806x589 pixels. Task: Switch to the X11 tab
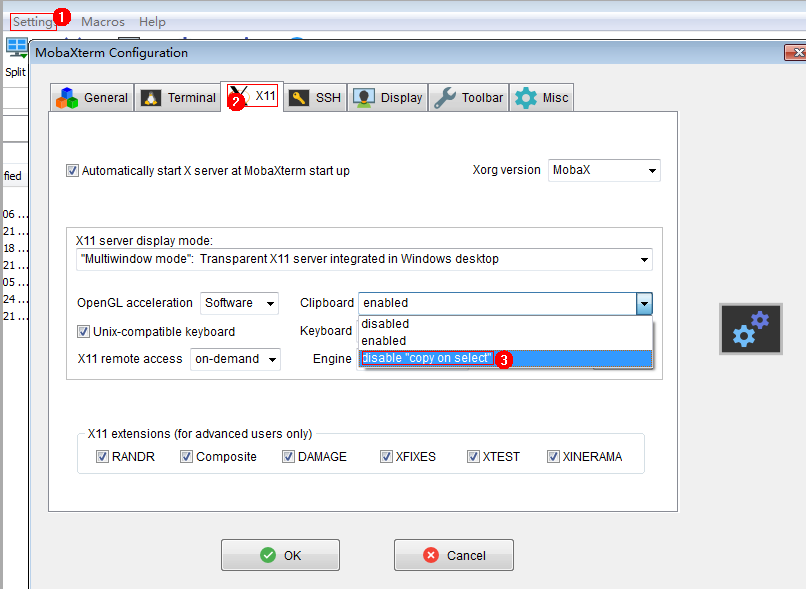[252, 96]
